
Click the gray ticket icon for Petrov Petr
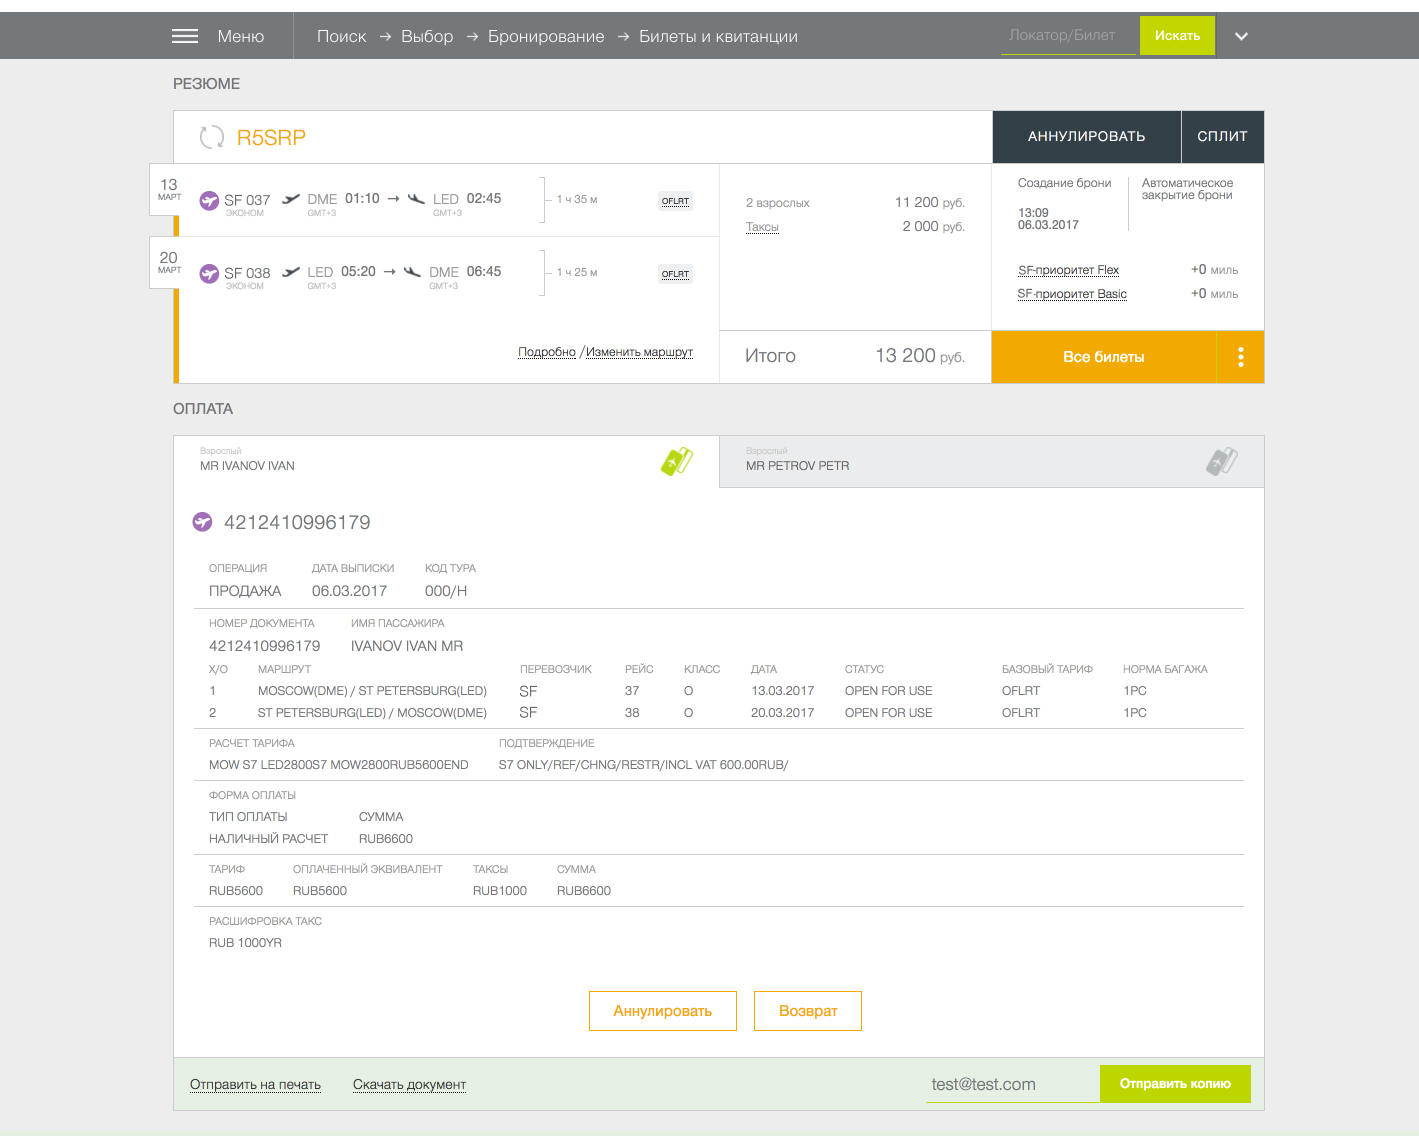[x=1222, y=461]
